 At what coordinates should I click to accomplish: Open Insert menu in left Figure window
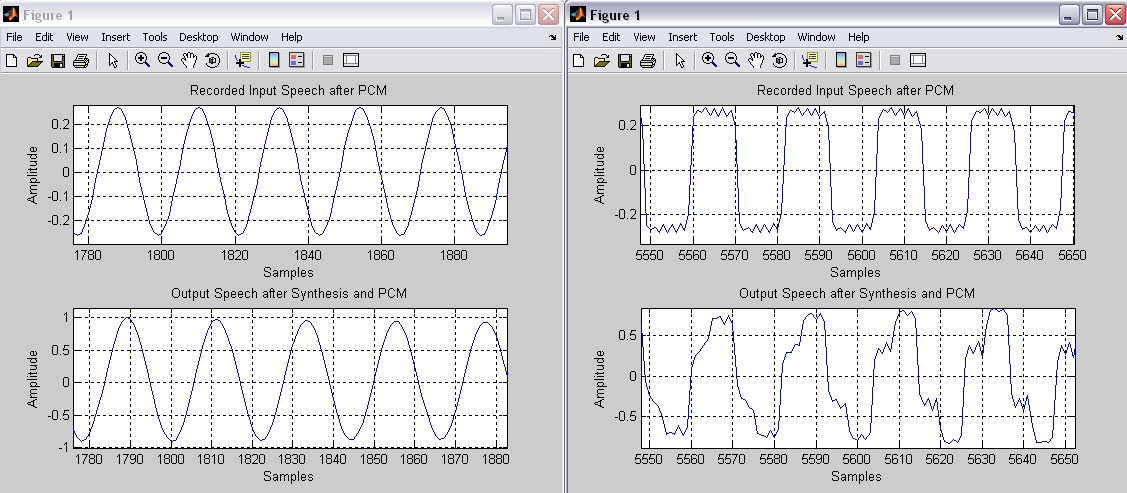(x=116, y=37)
